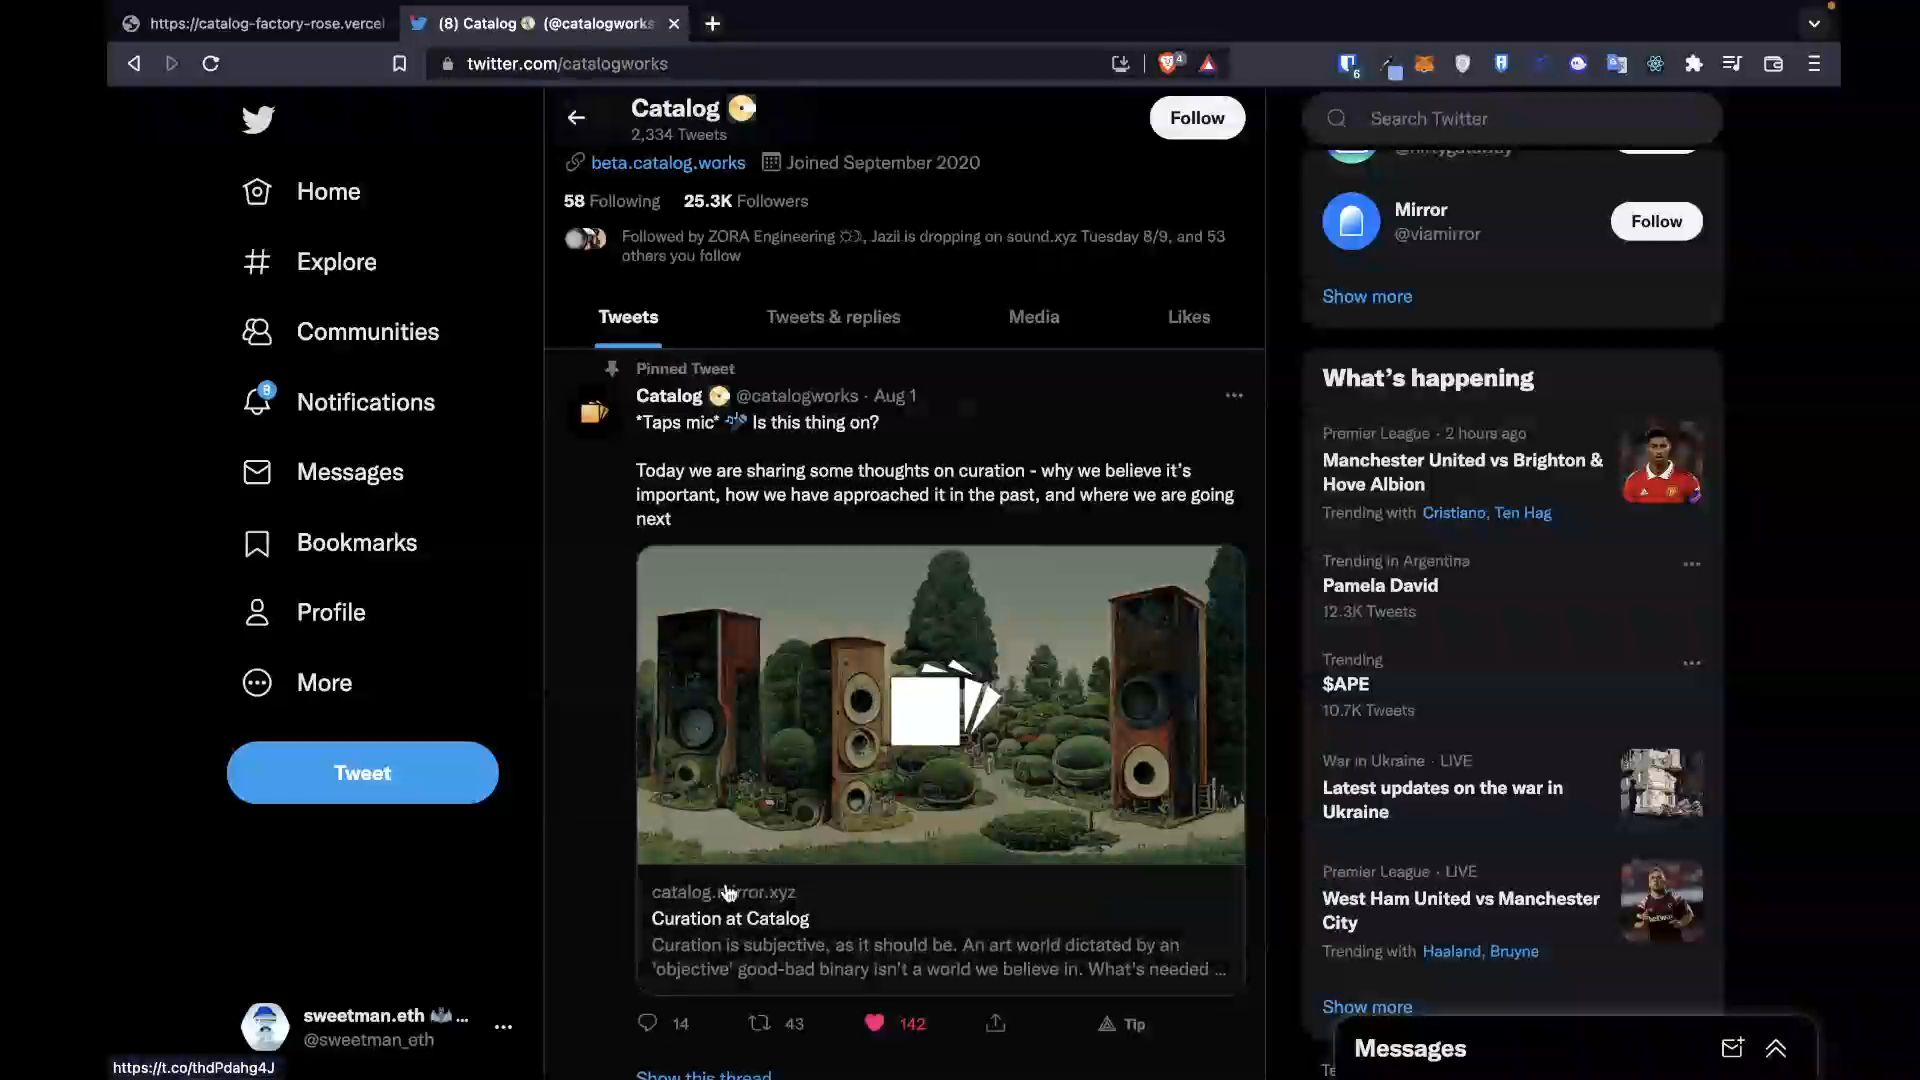
Task: Follow the Mirror account
Action: (x=1656, y=222)
